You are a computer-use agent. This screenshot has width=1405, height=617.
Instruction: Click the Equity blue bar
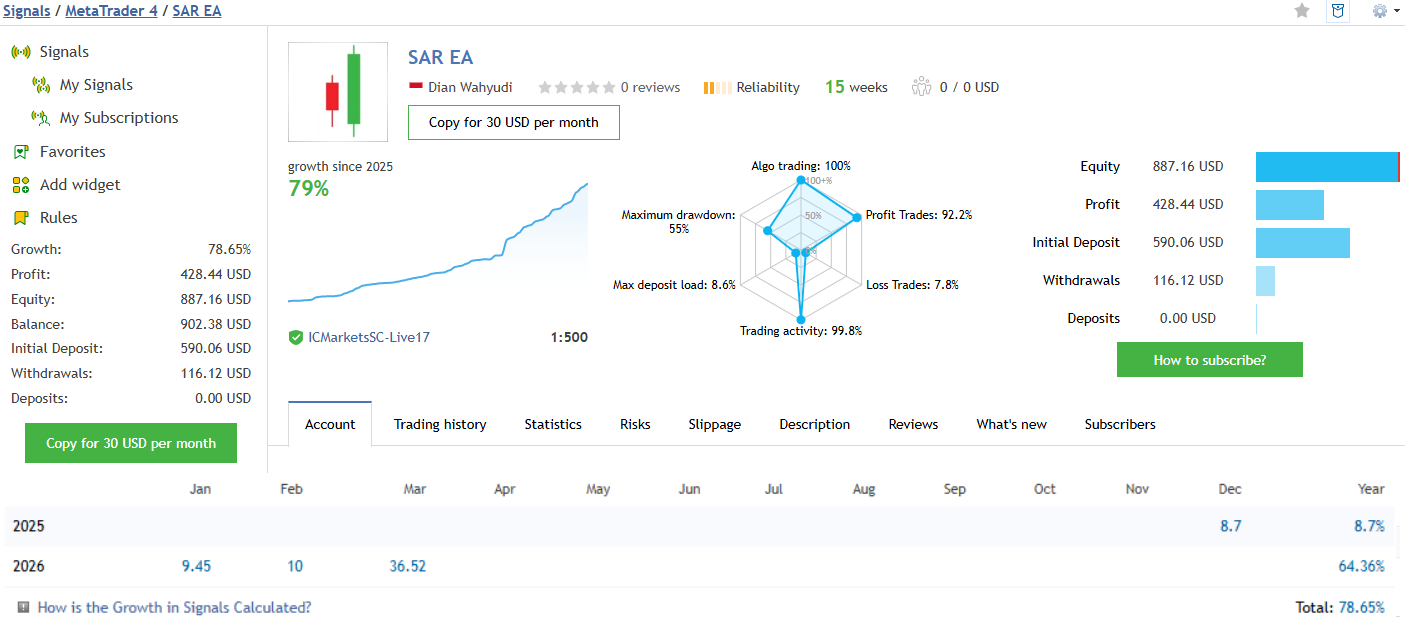[1326, 167]
